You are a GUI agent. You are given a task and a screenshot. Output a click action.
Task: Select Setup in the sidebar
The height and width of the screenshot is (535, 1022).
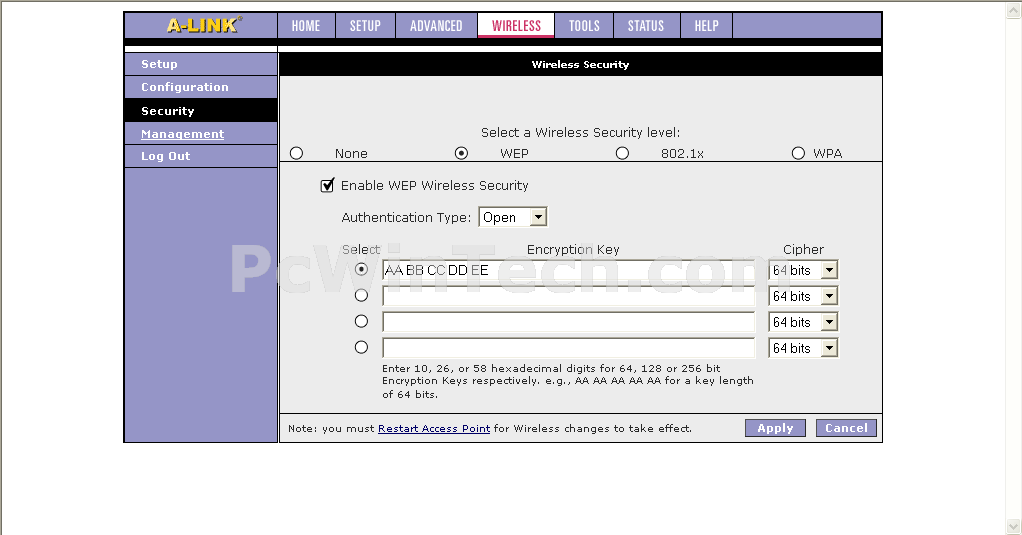(201, 64)
